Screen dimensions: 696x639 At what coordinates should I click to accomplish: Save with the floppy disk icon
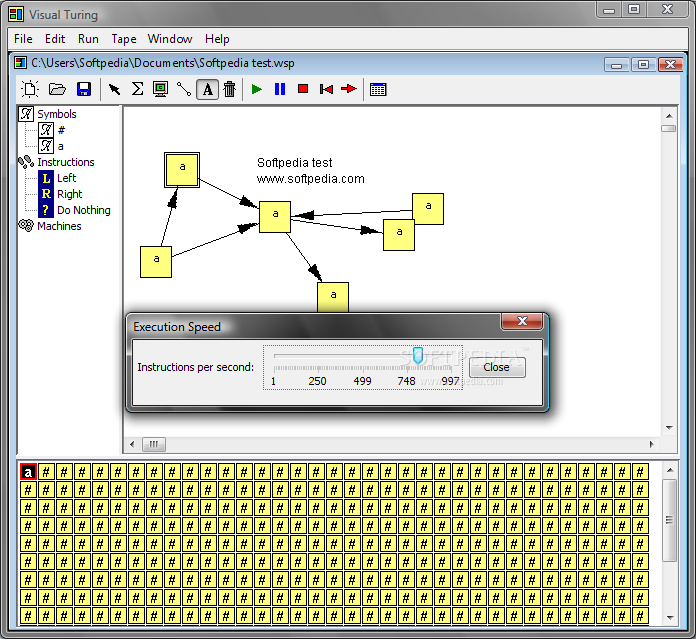click(x=84, y=89)
